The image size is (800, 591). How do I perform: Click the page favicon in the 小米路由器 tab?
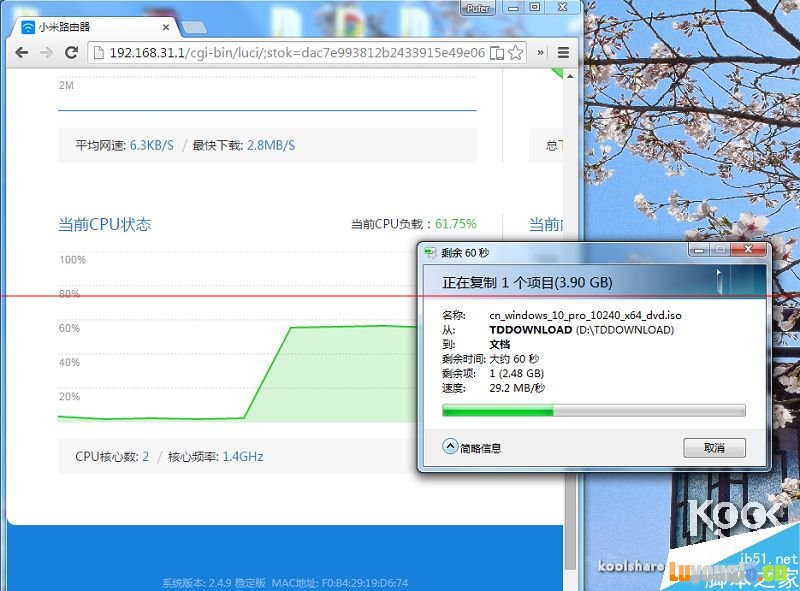28,28
